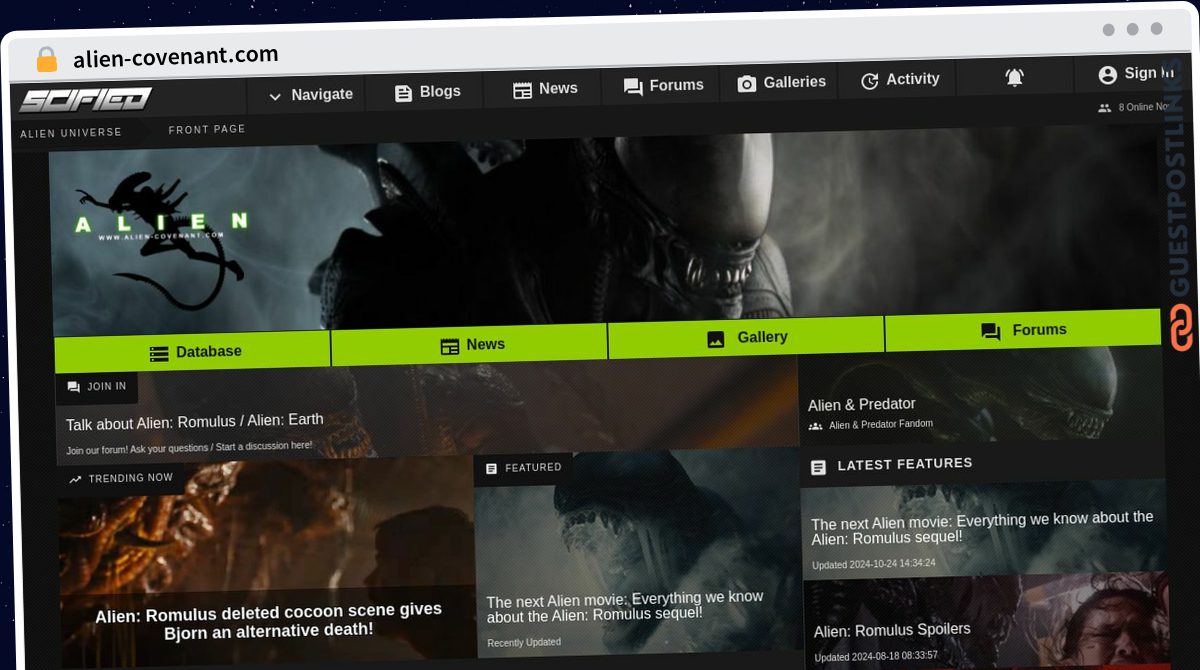Expand the Navigate dropdown menu

pos(310,95)
